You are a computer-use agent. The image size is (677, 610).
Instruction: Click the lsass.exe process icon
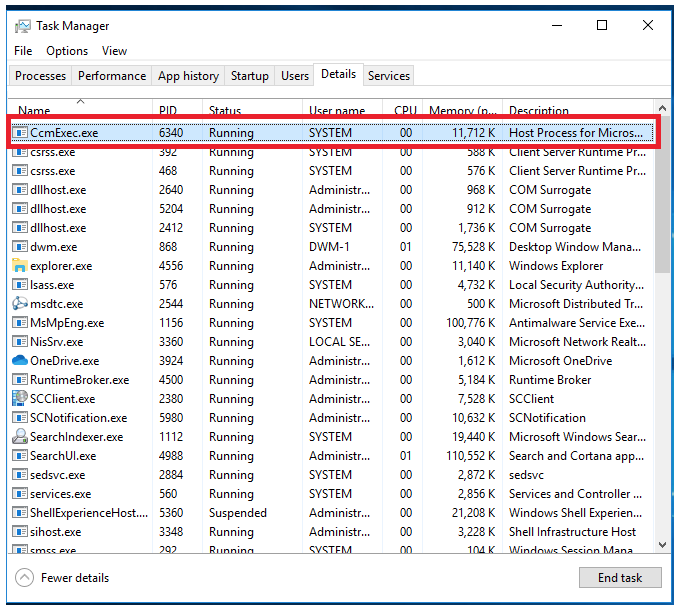(19, 284)
